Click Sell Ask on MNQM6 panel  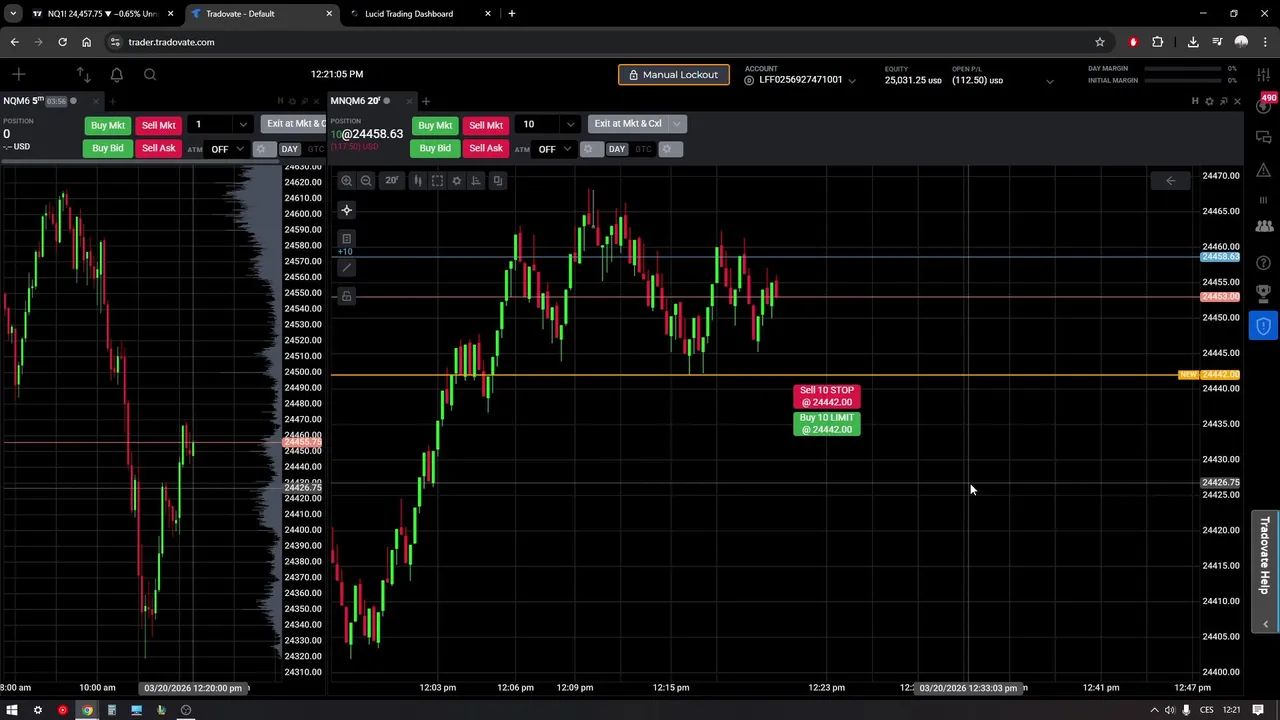coord(486,148)
